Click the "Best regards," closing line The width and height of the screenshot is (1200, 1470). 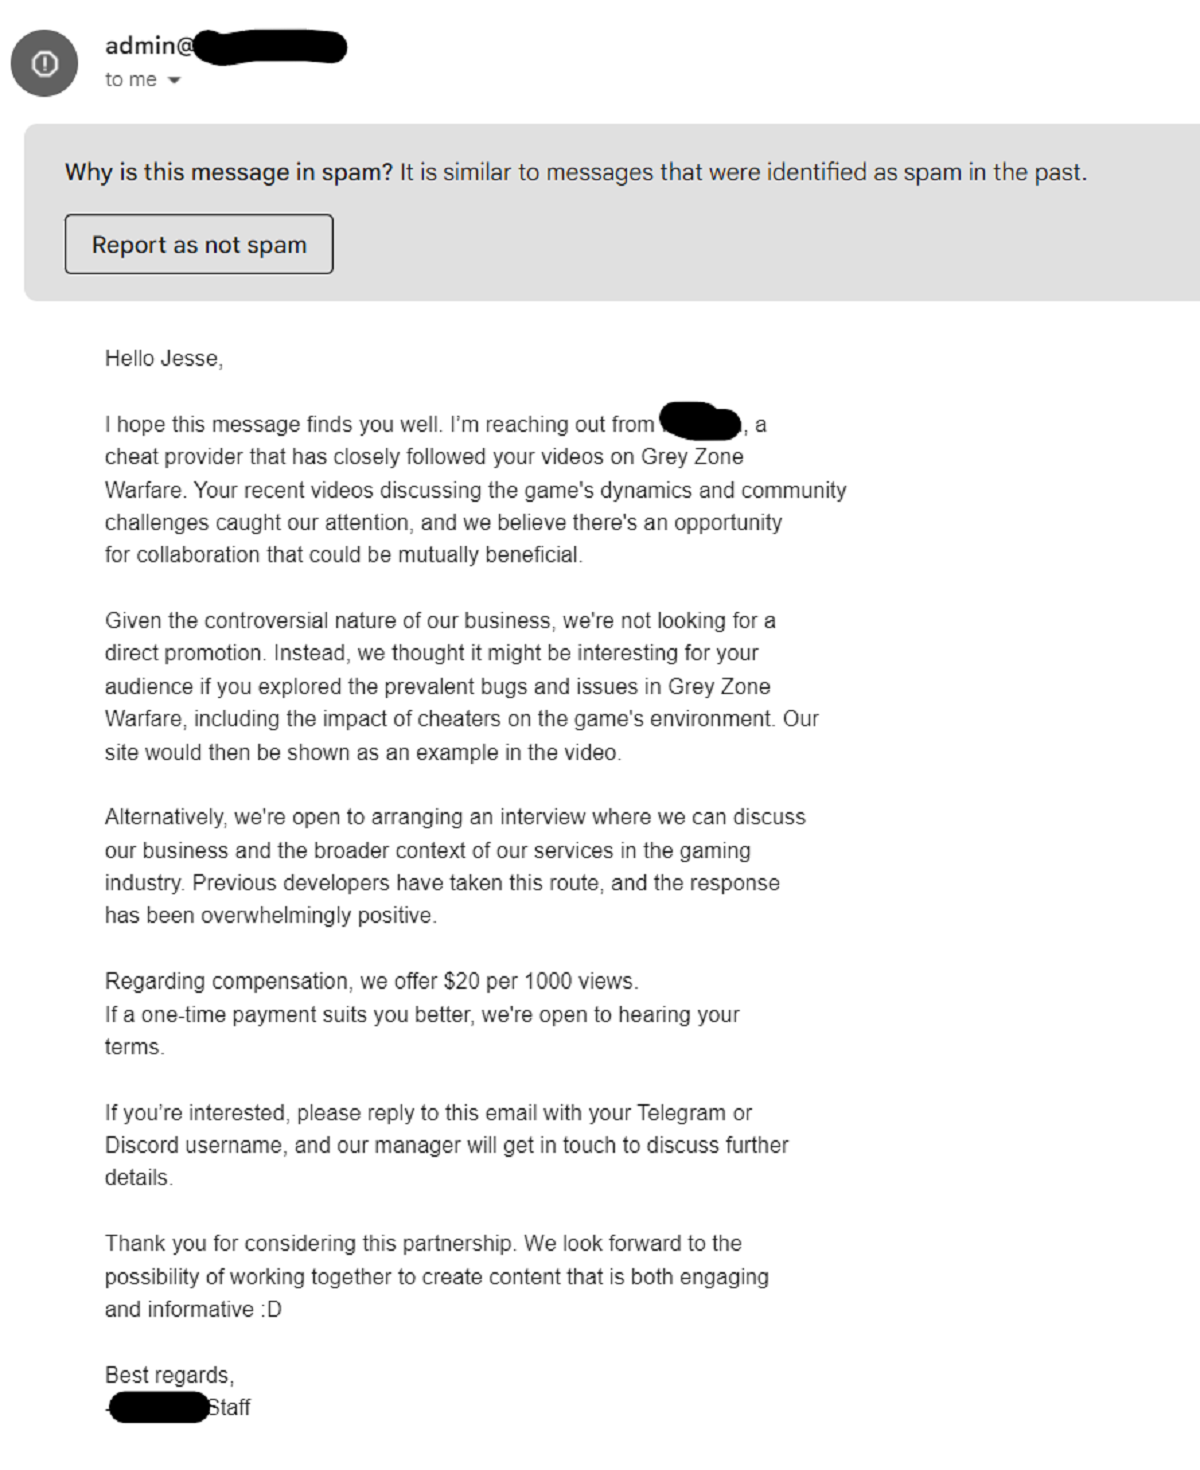point(169,1375)
